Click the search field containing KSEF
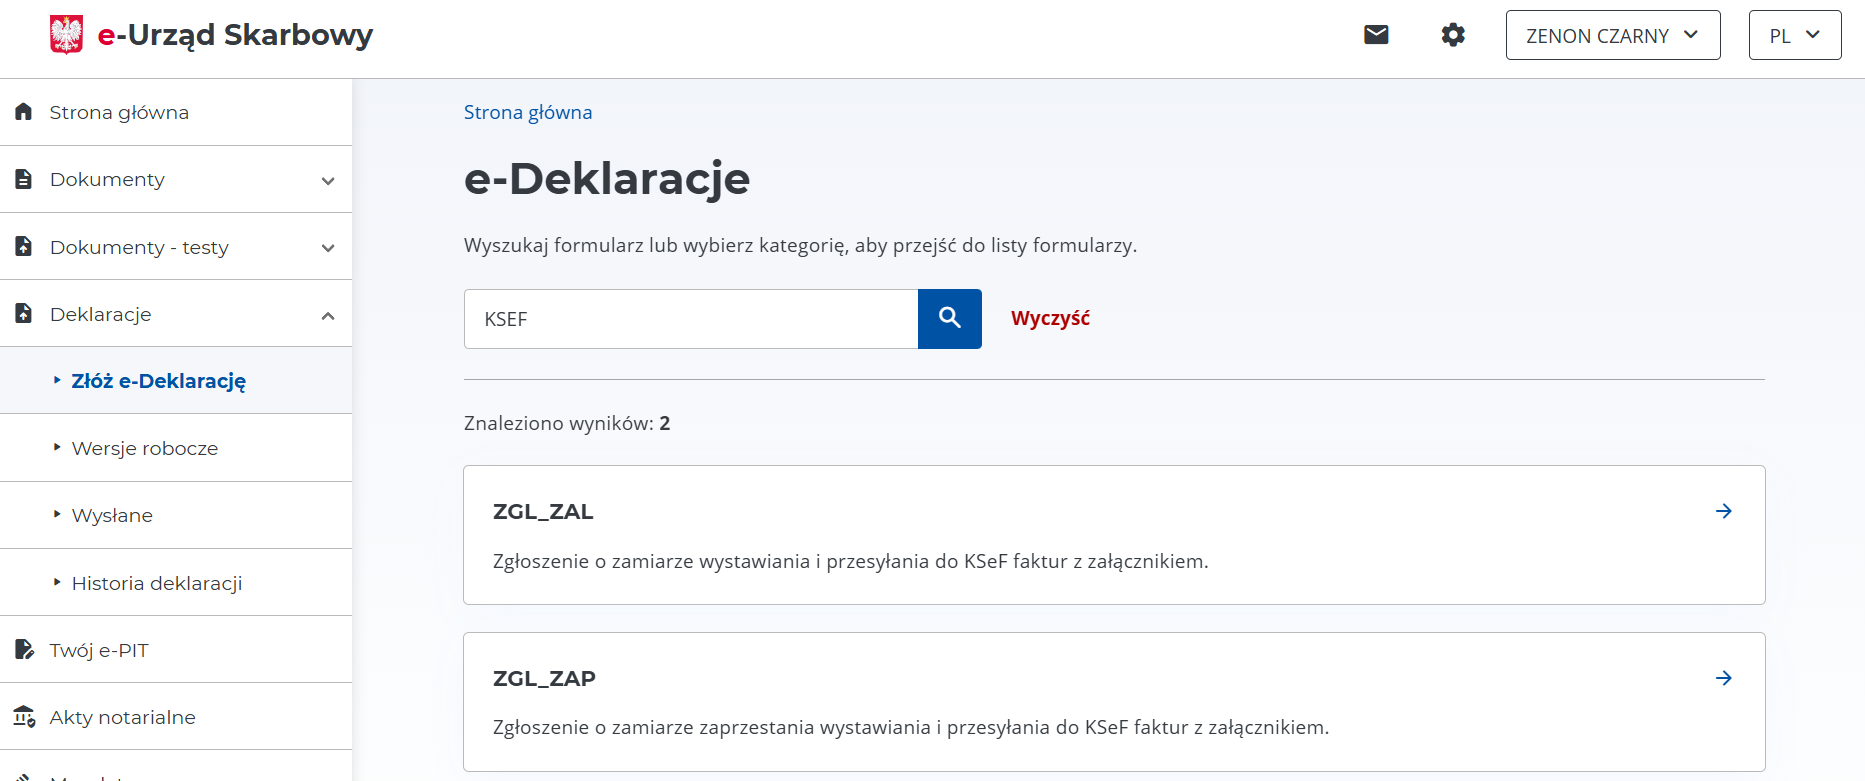 tap(690, 319)
